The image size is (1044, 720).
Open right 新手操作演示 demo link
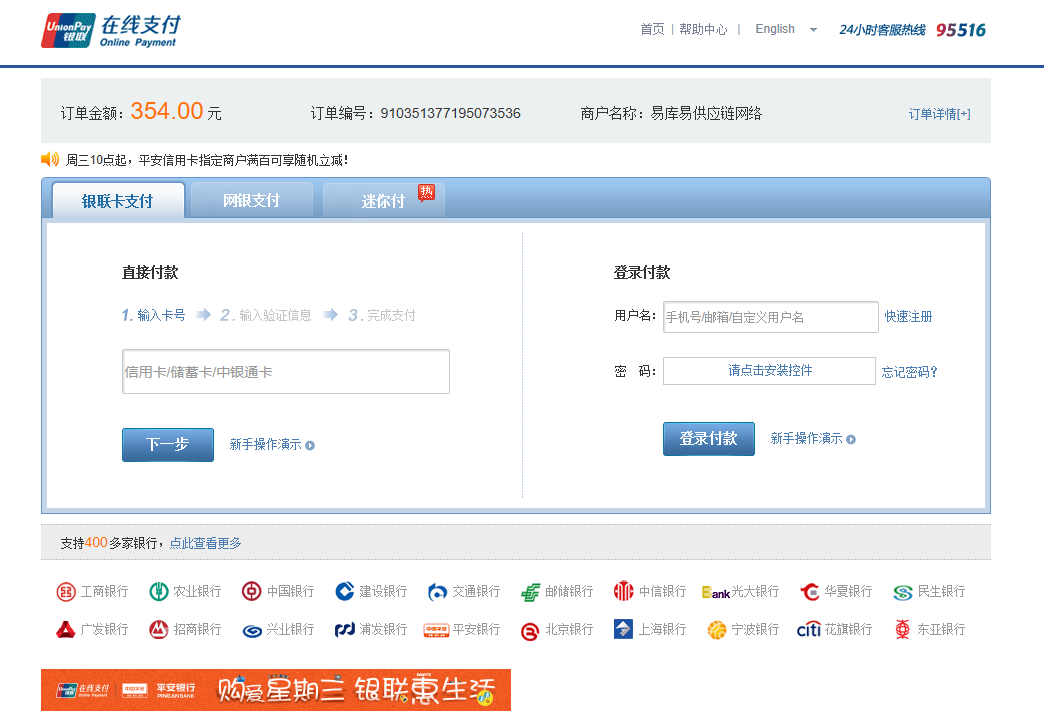(x=806, y=438)
